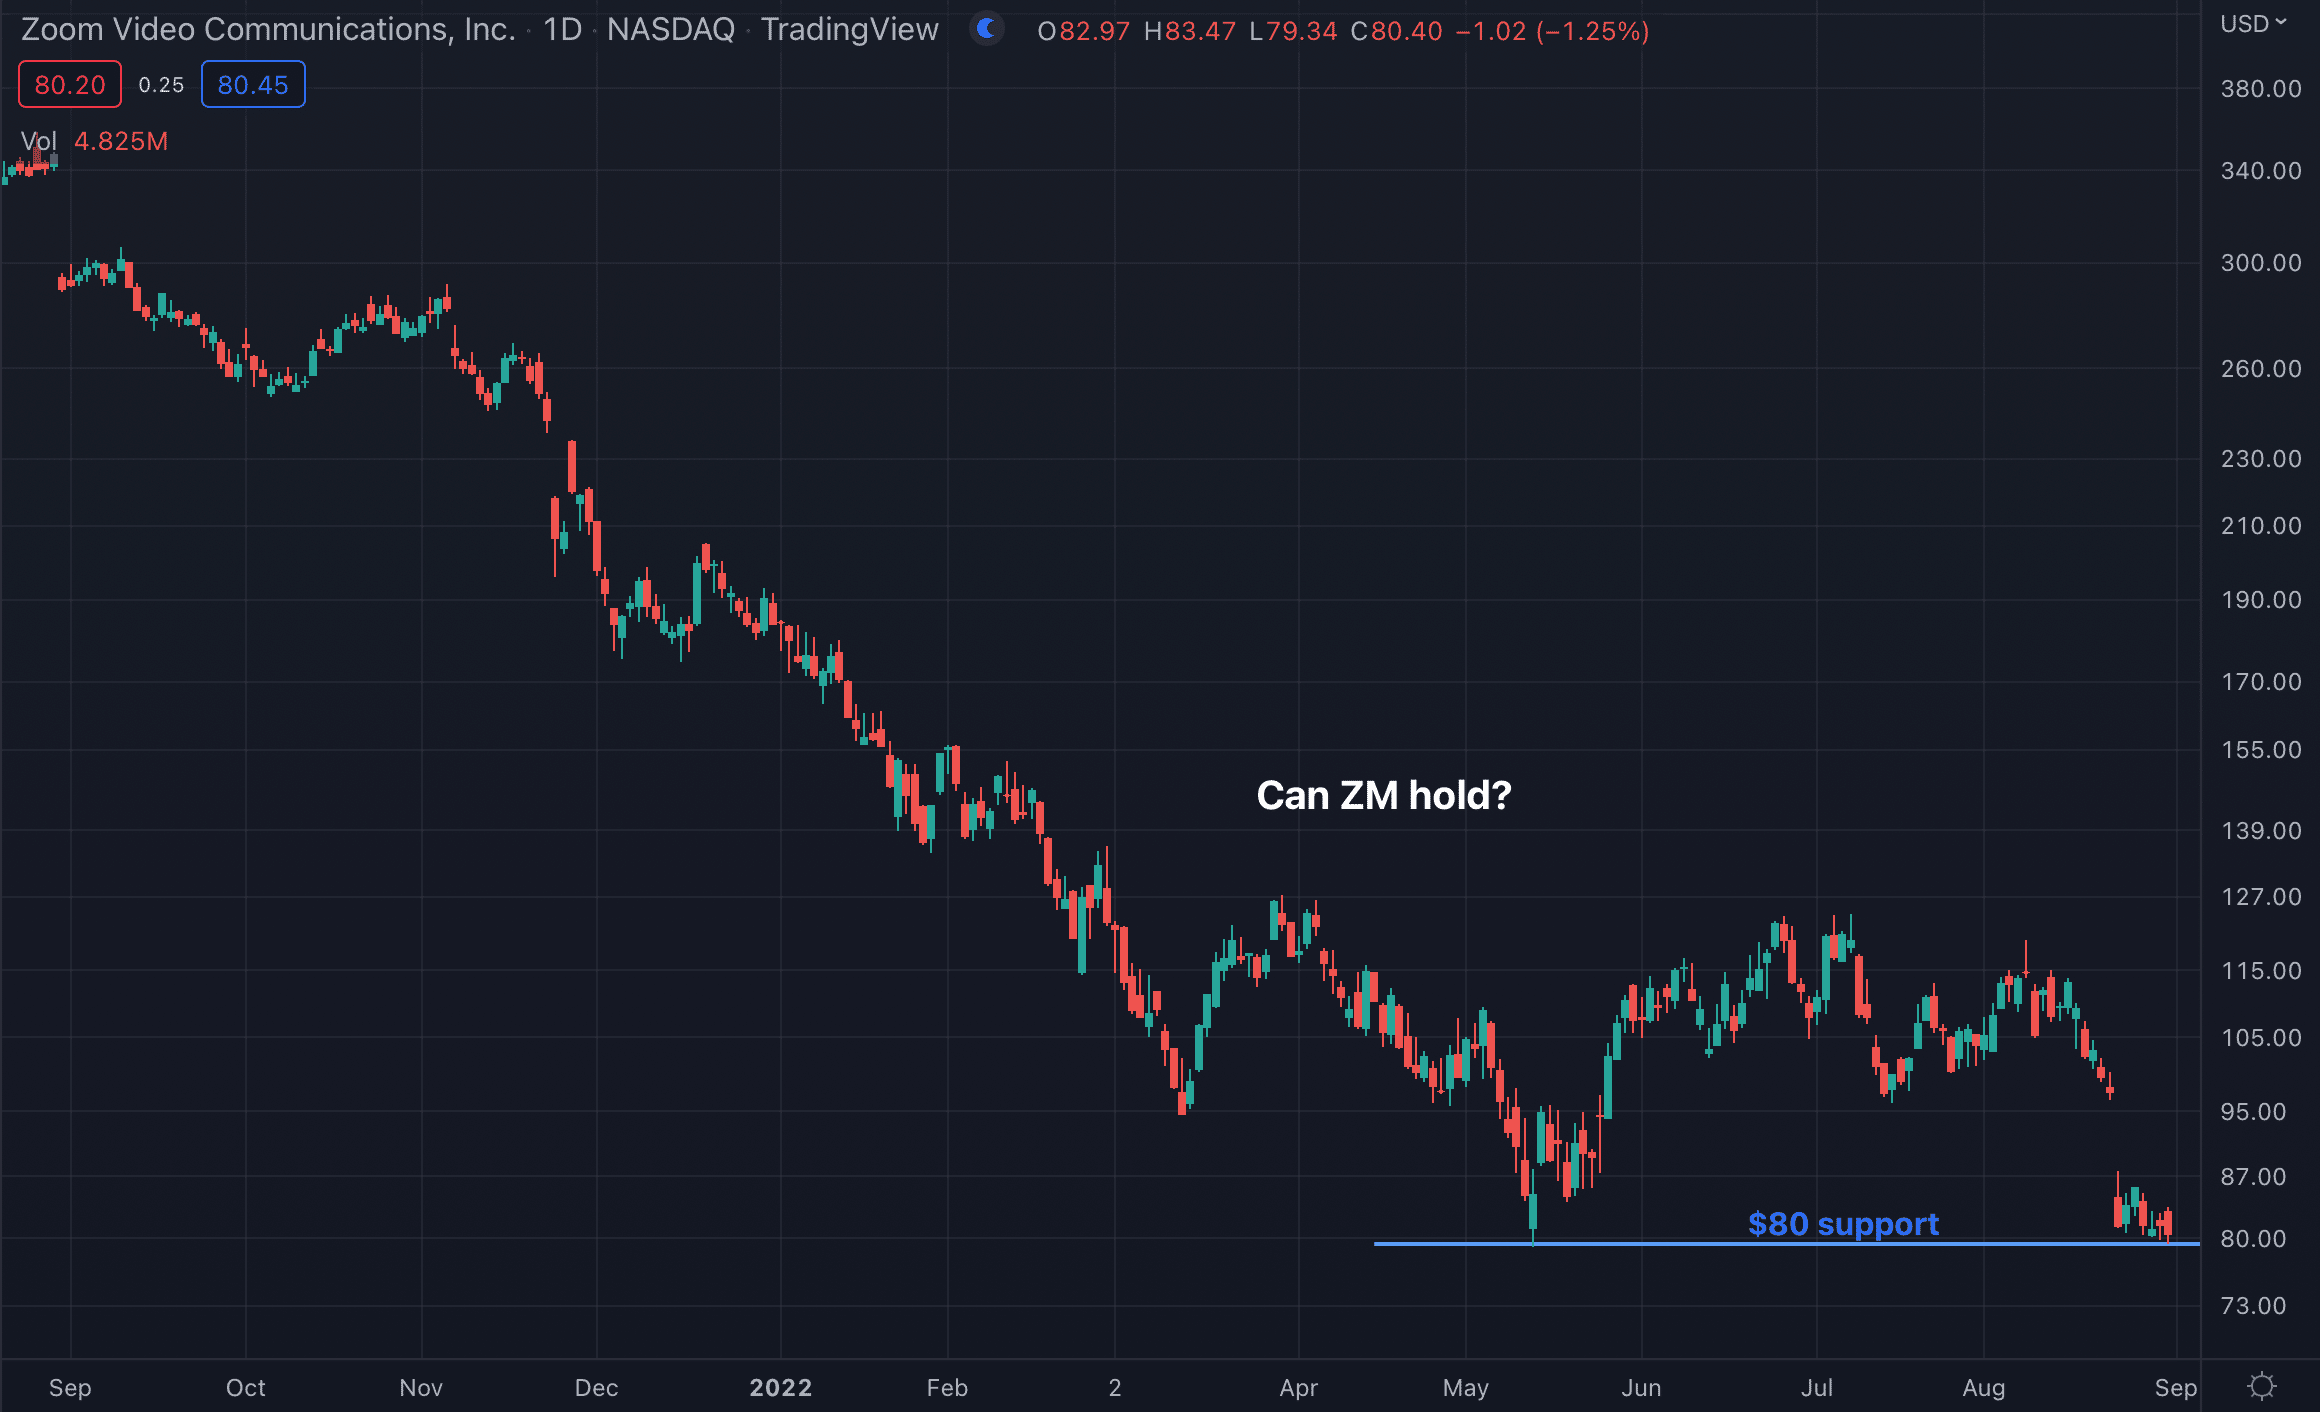Click the 2022 year marker on time axis
Image resolution: width=2320 pixels, height=1412 pixels.
[780, 1388]
